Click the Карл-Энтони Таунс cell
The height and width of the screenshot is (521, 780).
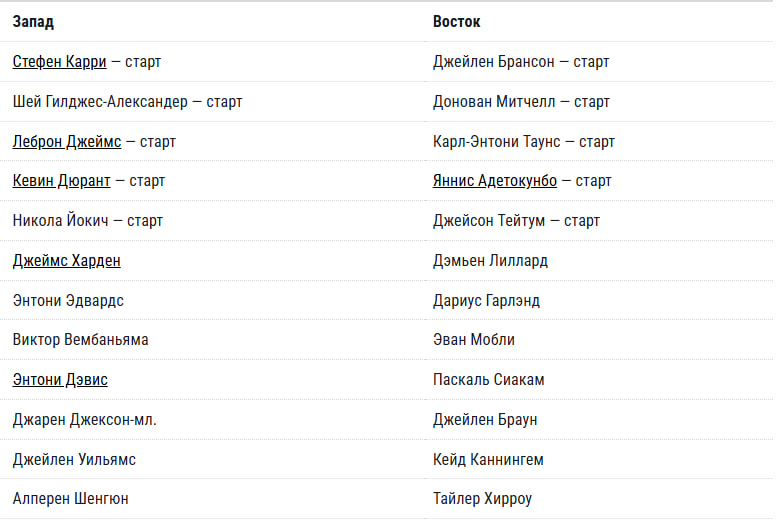point(523,142)
